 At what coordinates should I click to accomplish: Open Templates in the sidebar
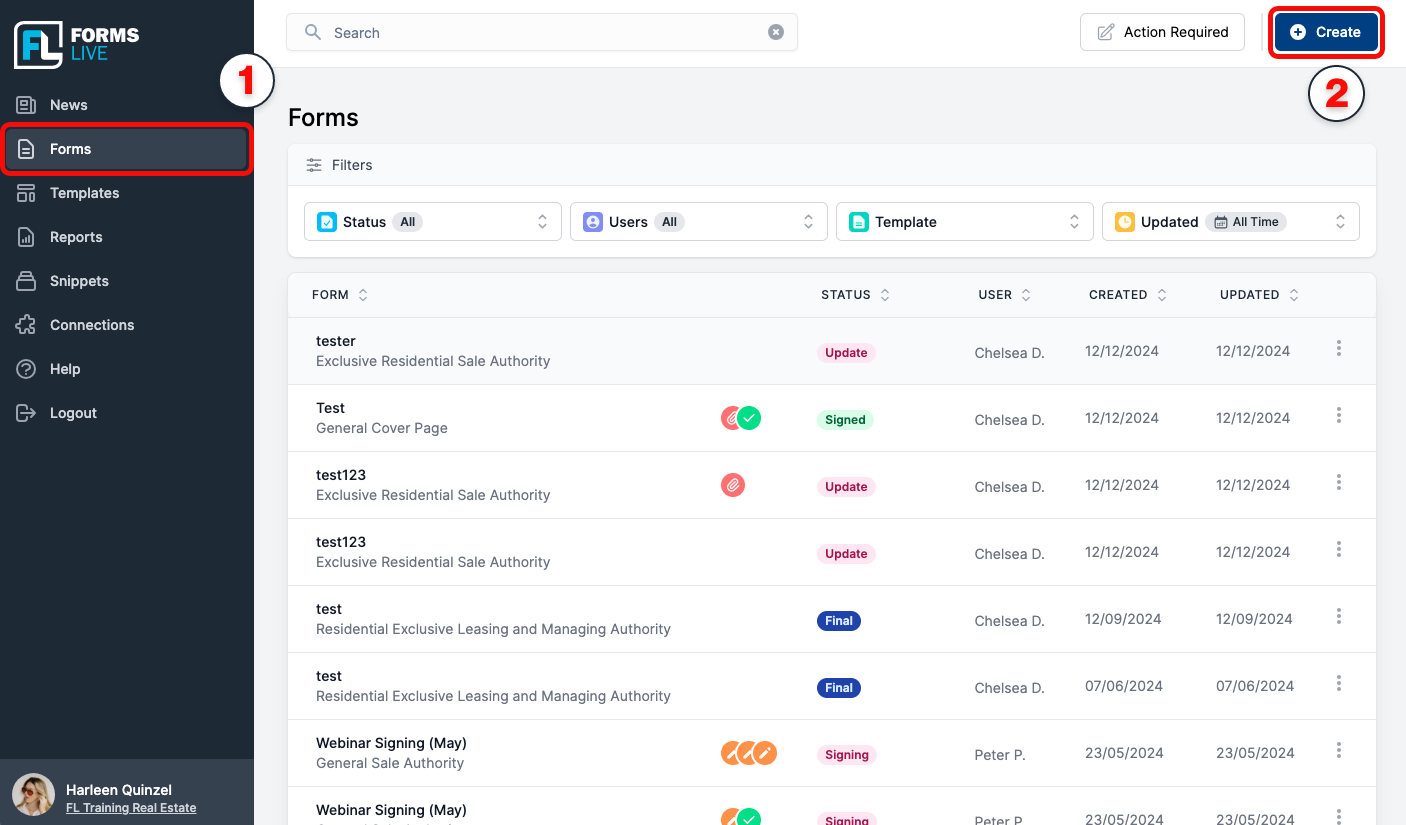(84, 193)
